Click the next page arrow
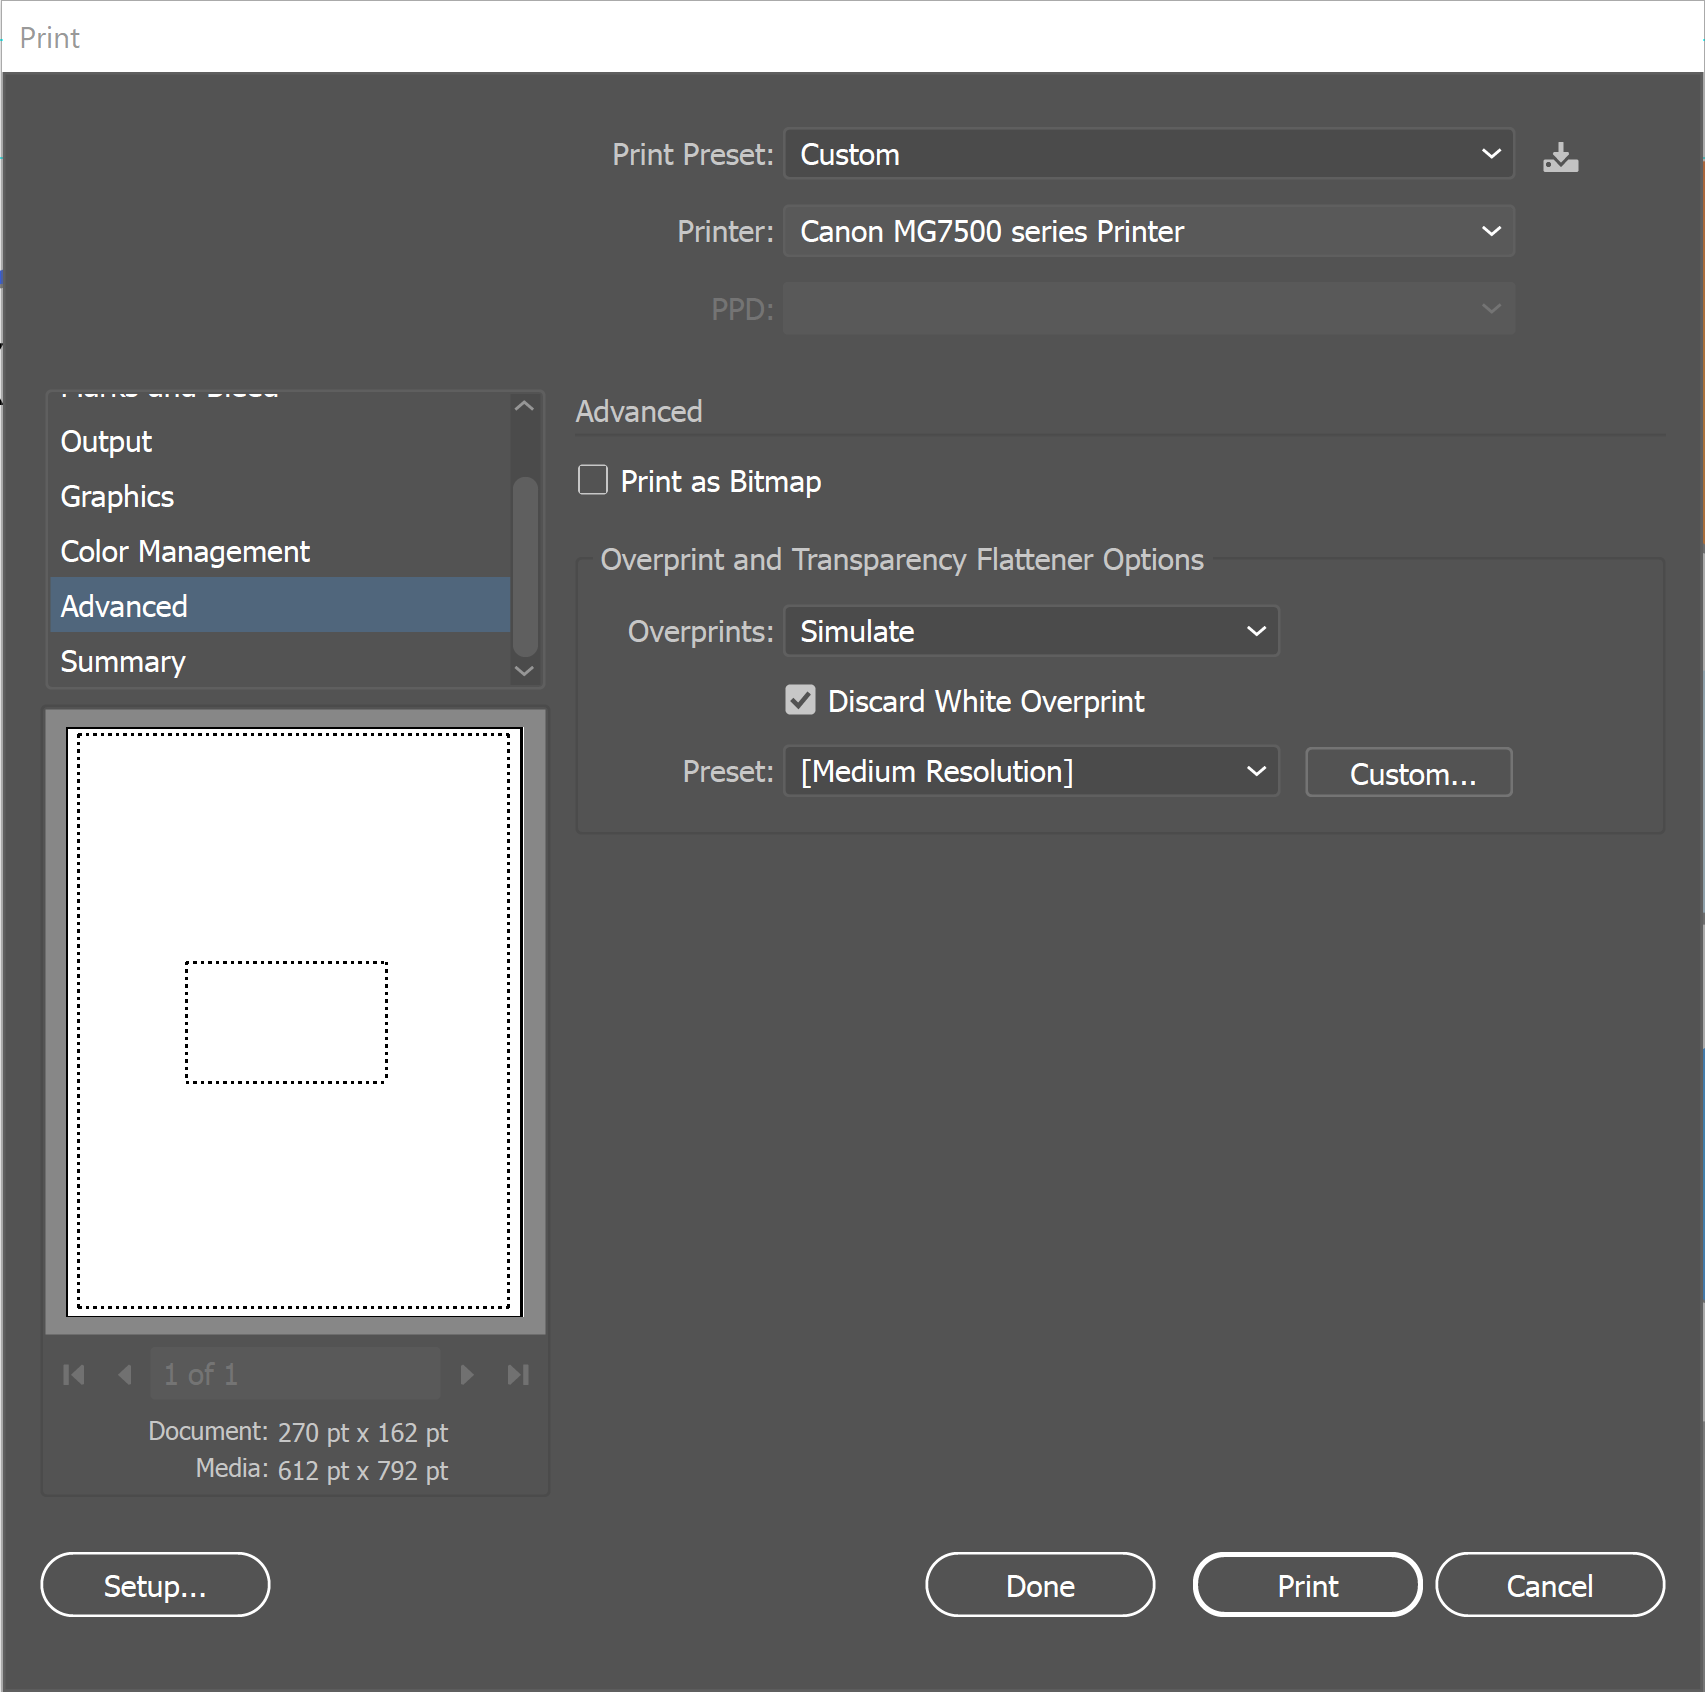1705x1692 pixels. (x=467, y=1374)
